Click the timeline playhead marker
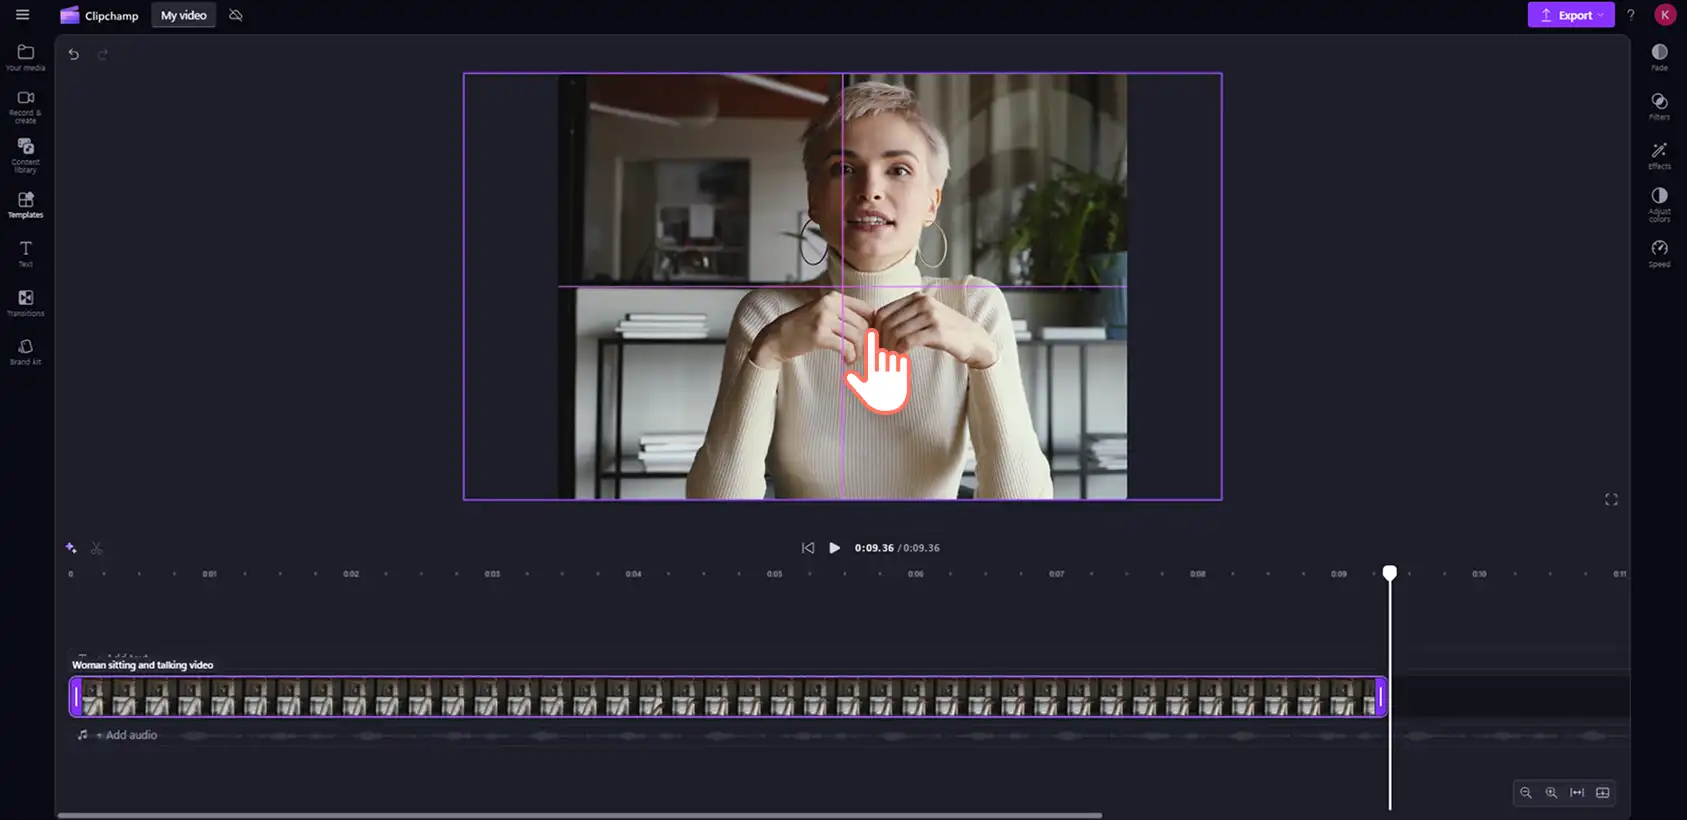Image resolution: width=1687 pixels, height=820 pixels. pos(1390,572)
